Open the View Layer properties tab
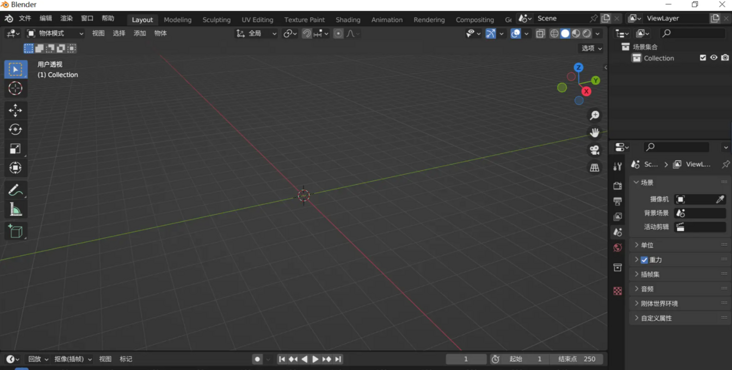This screenshot has width=732, height=370. tap(618, 216)
